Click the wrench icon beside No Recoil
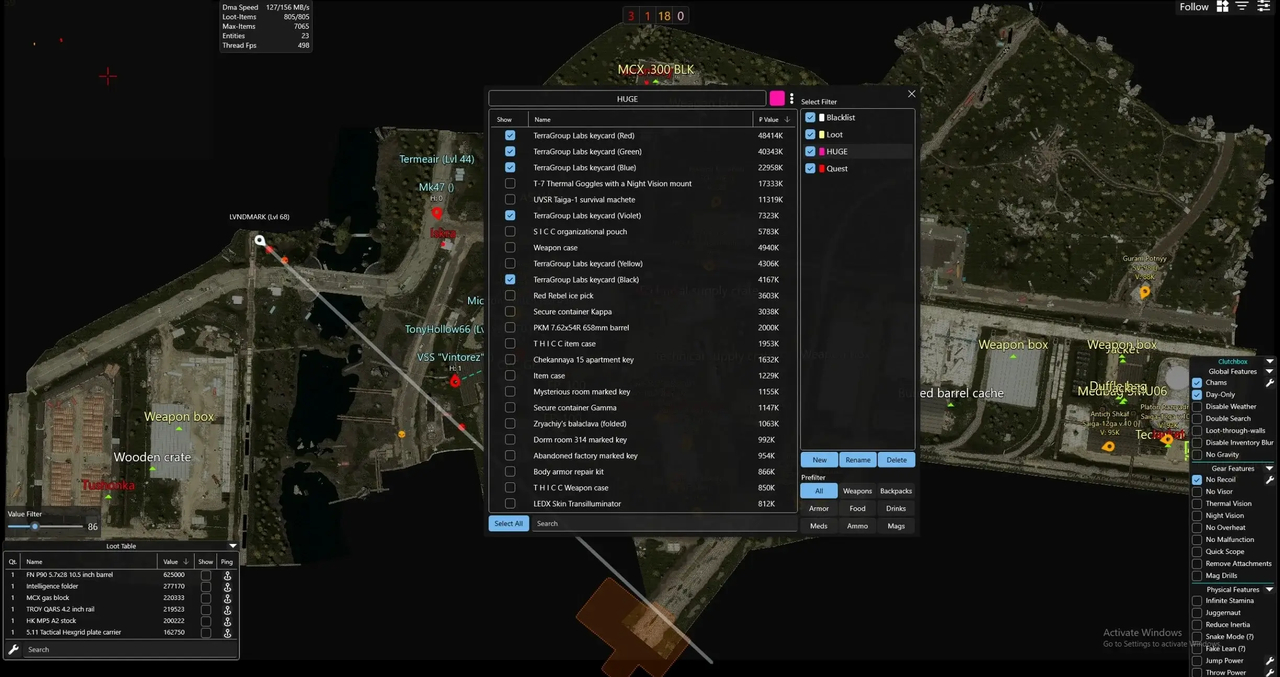 coord(1270,478)
